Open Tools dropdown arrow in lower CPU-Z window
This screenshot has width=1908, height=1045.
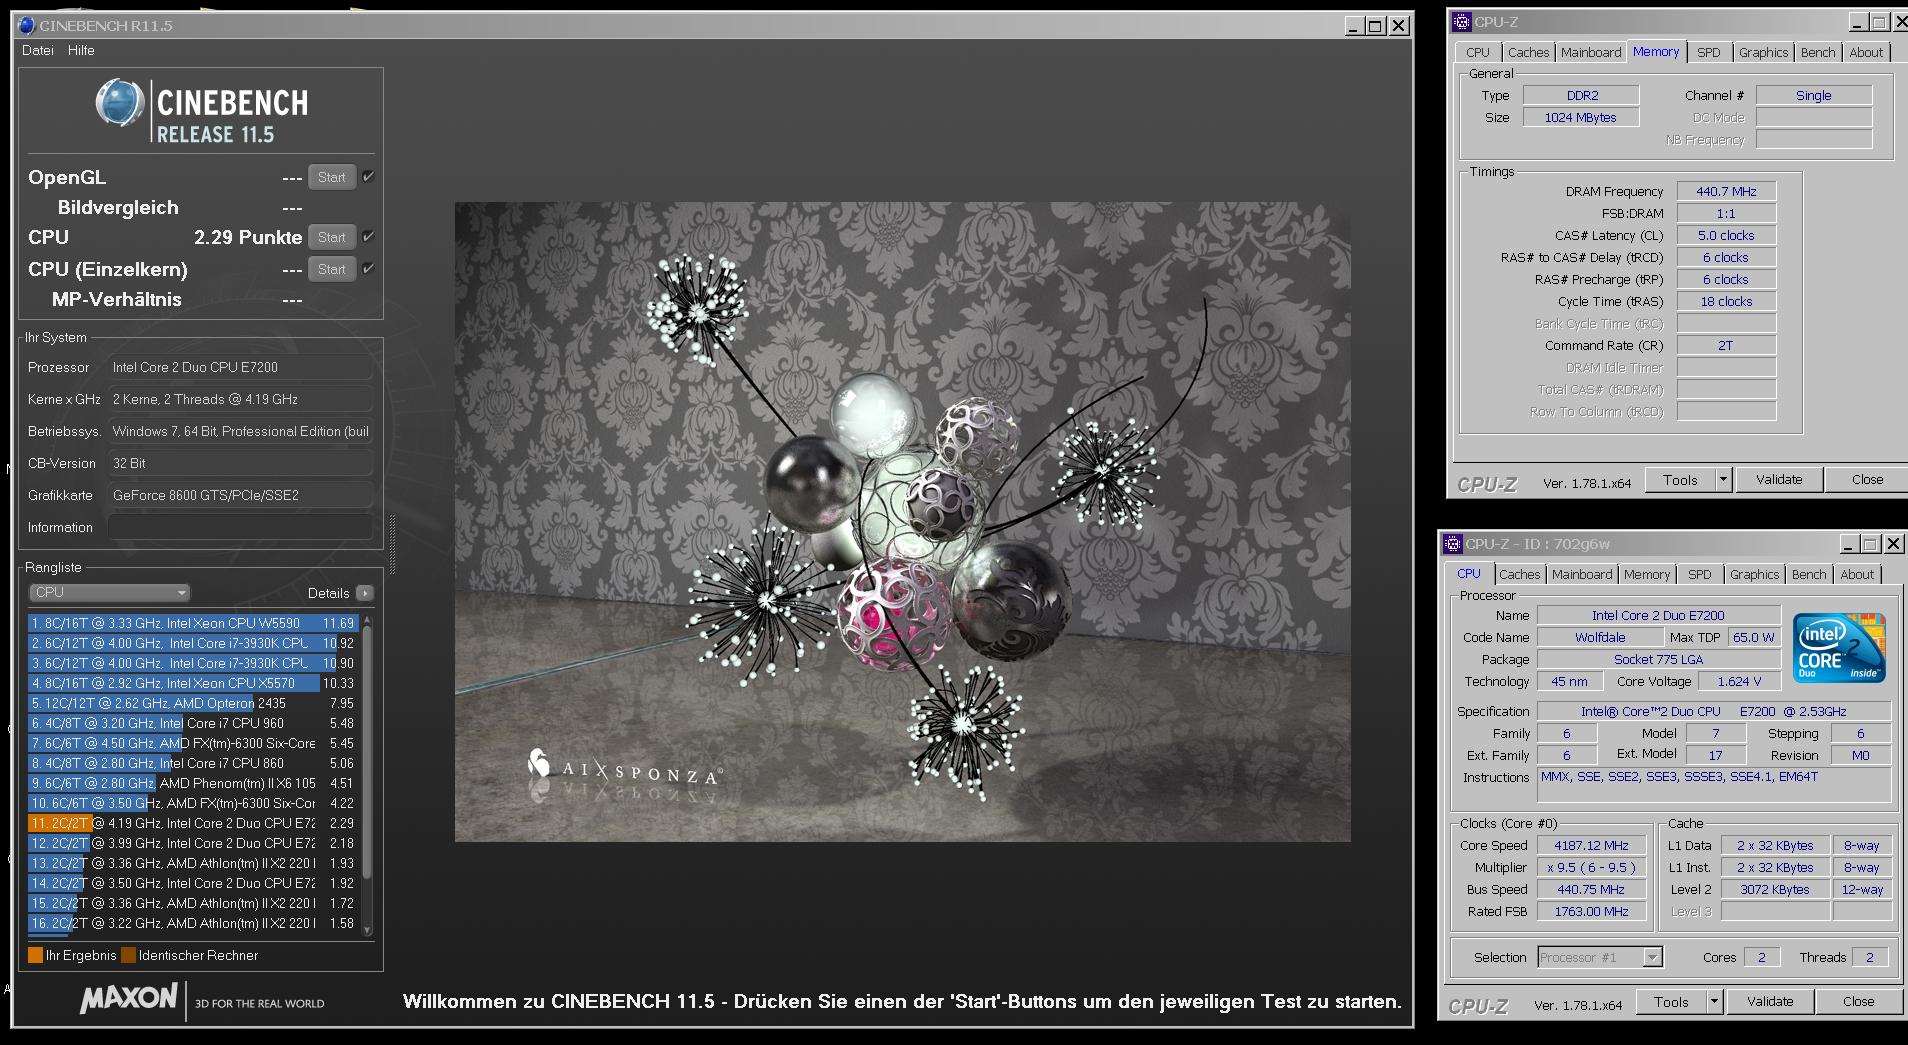pos(1714,1001)
